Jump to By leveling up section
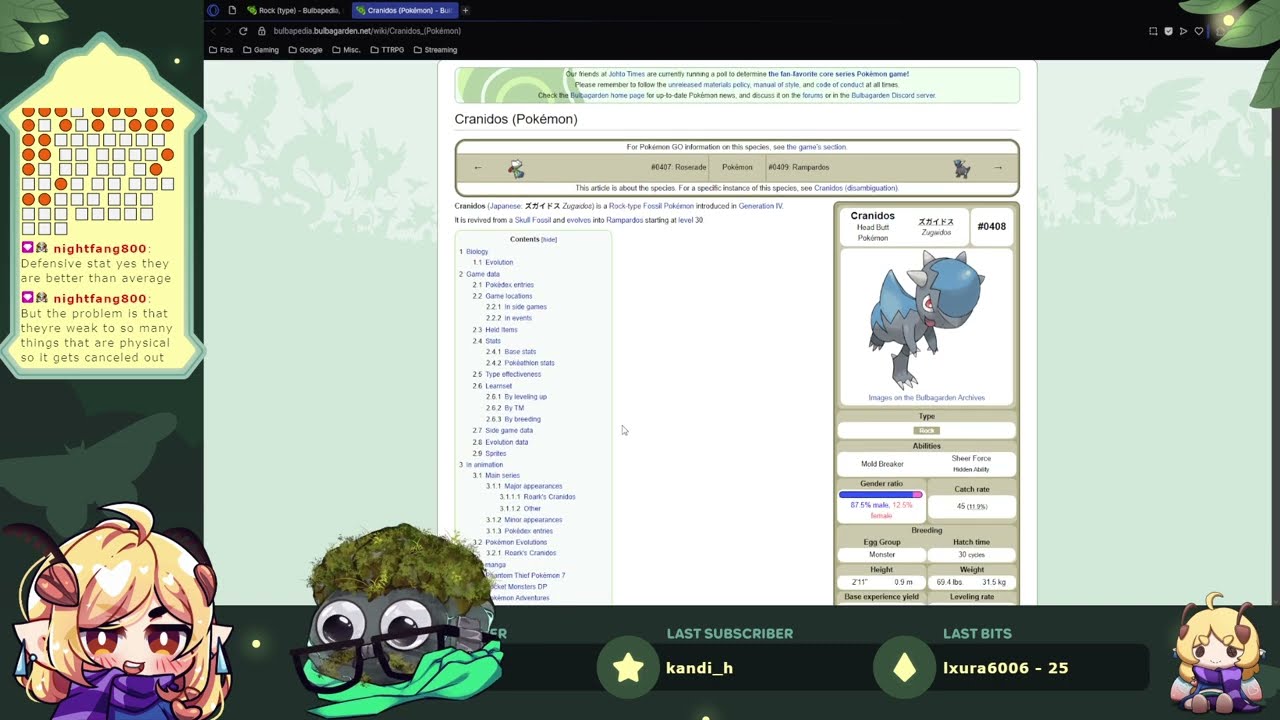This screenshot has height=720, width=1280. pyautogui.click(x=526, y=397)
